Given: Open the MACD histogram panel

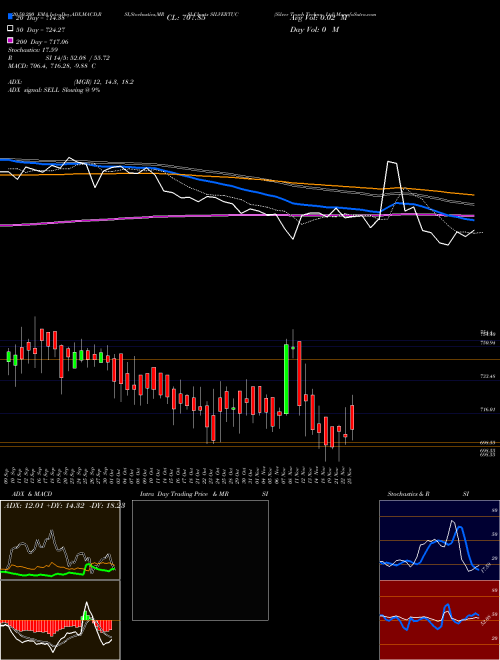Looking at the screenshot, I should coord(60,620).
